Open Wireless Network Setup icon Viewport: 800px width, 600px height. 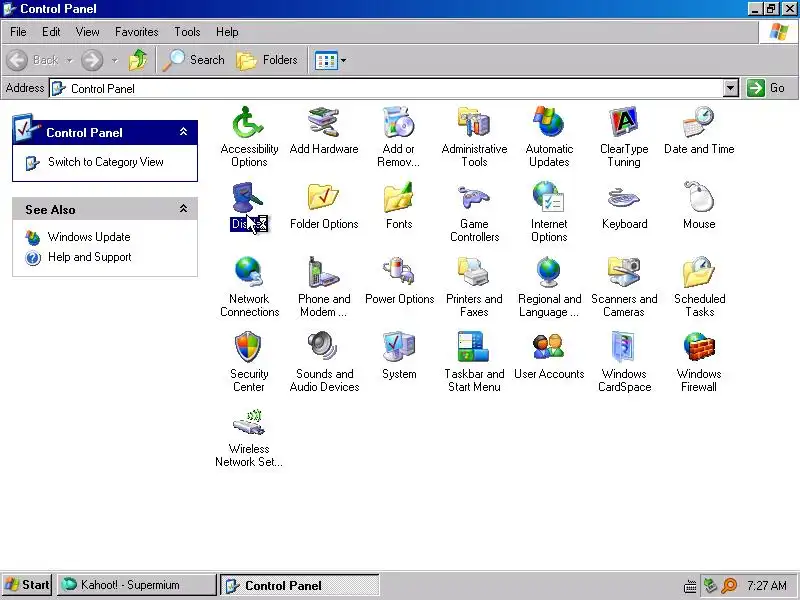pos(248,423)
